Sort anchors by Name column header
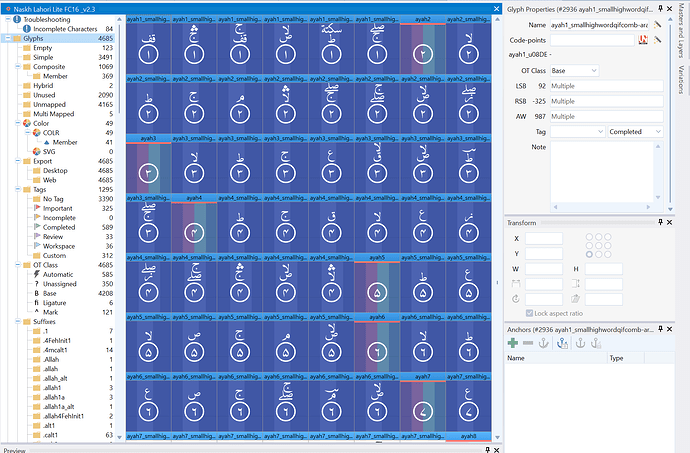Viewport: 690px width, 453px height. (x=556, y=358)
